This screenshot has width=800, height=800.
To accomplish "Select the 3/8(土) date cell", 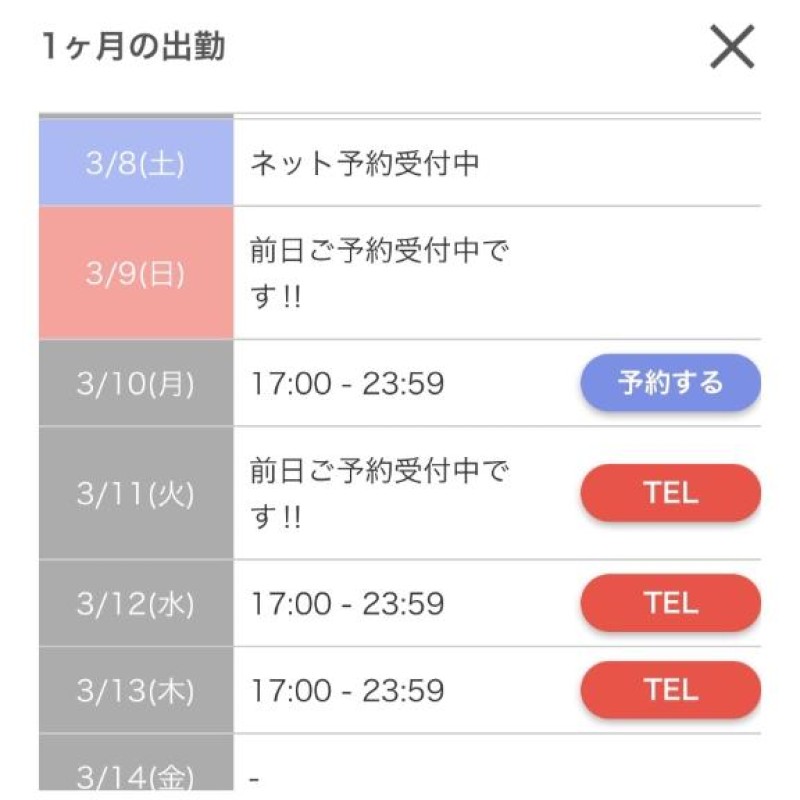I will point(136,163).
